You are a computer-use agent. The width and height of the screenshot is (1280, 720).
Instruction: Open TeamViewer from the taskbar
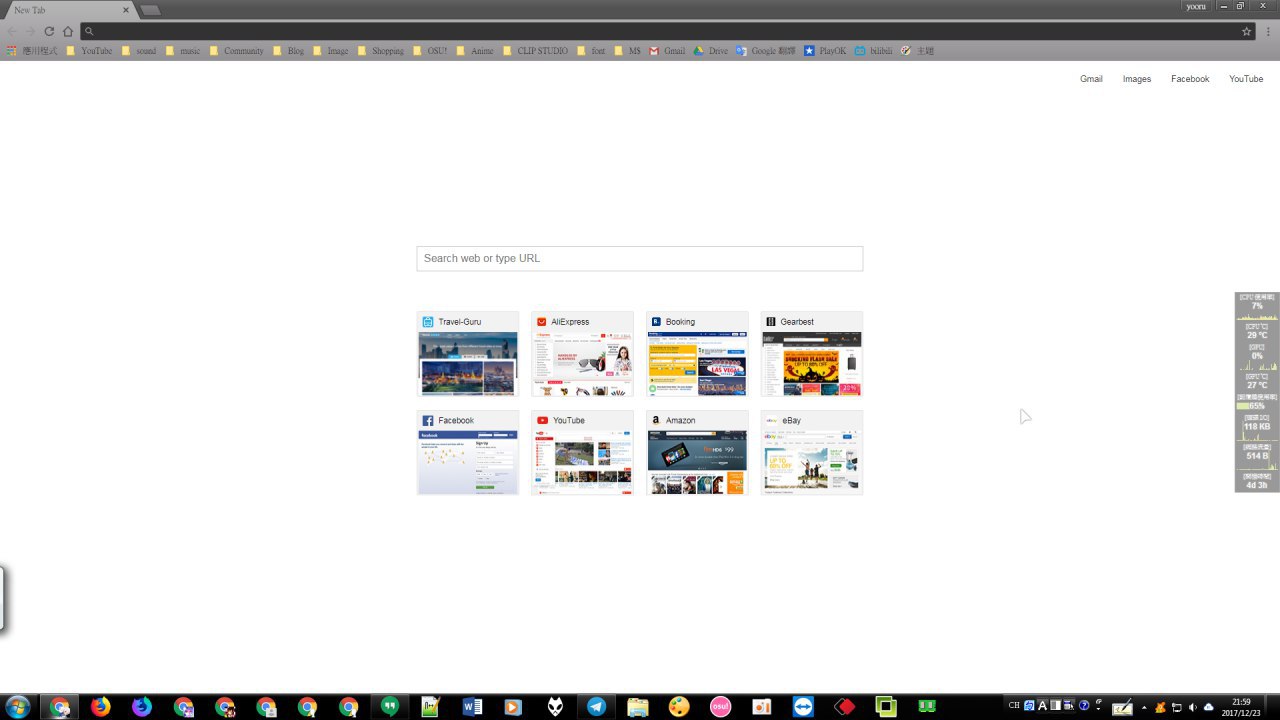click(x=803, y=707)
